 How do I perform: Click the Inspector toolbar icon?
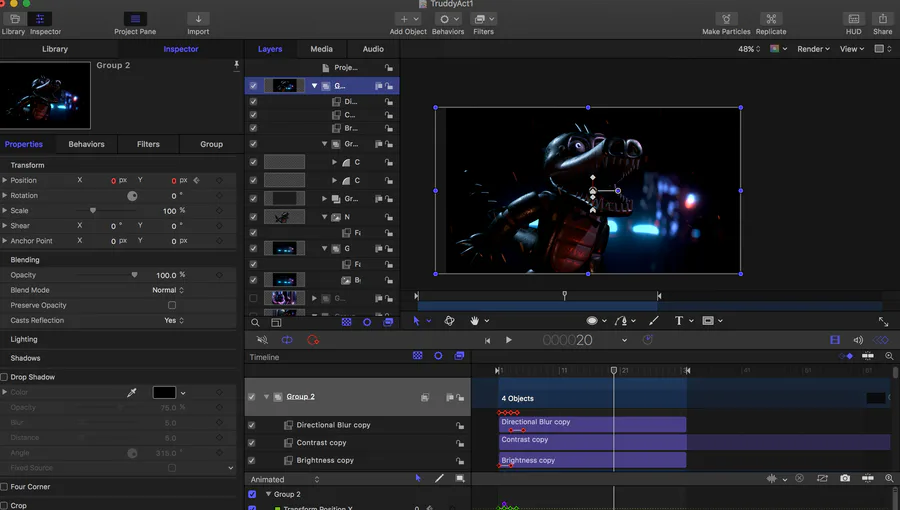pyautogui.click(x=41, y=19)
